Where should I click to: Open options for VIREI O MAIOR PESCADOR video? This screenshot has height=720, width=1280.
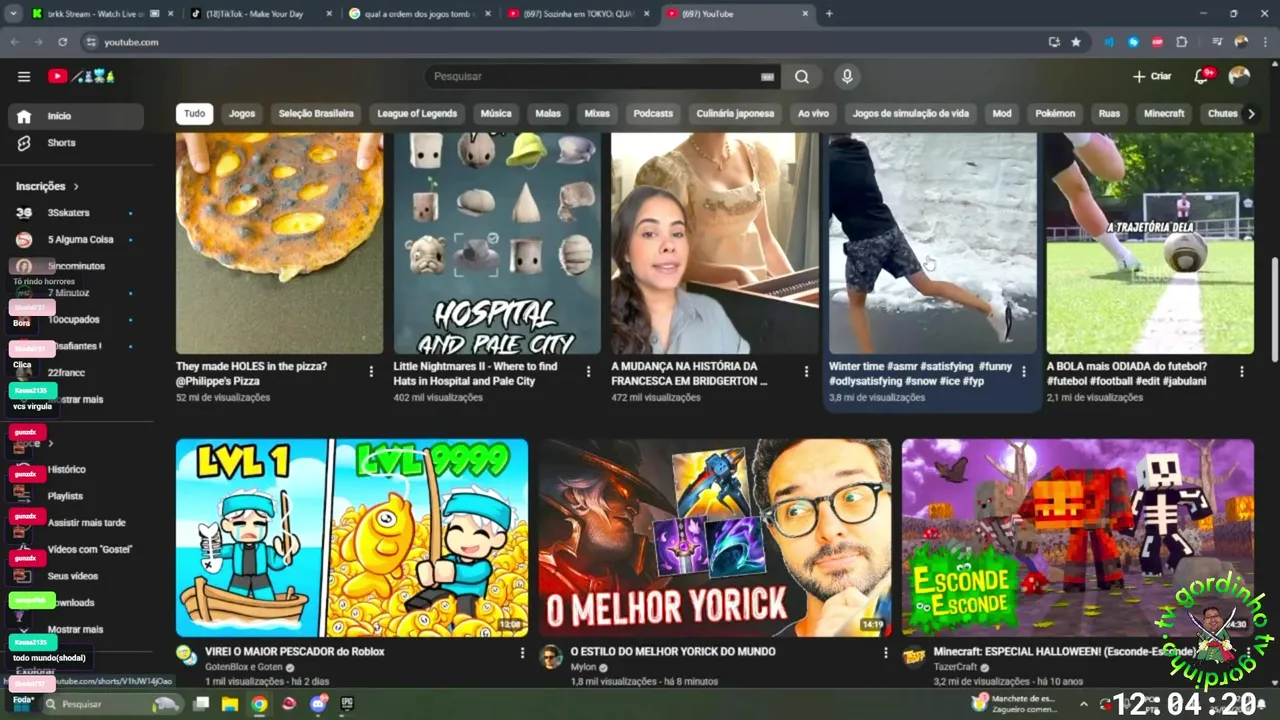tap(522, 652)
